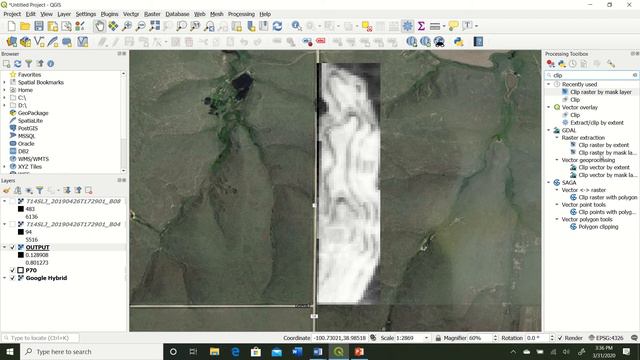640x360 pixels.
Task: Click the black swatch next to 0.128908
Action: [21, 255]
